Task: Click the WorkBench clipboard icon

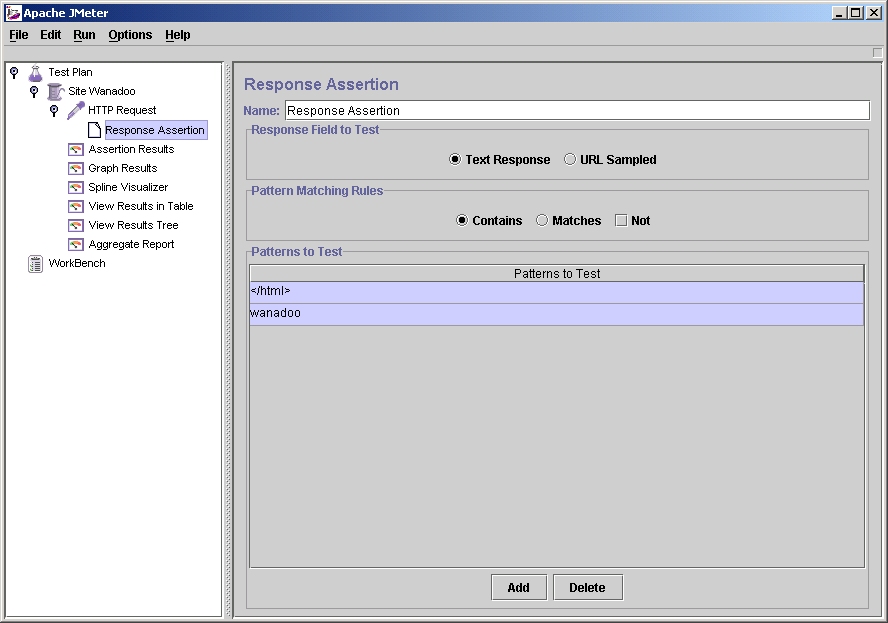Action: pos(36,264)
